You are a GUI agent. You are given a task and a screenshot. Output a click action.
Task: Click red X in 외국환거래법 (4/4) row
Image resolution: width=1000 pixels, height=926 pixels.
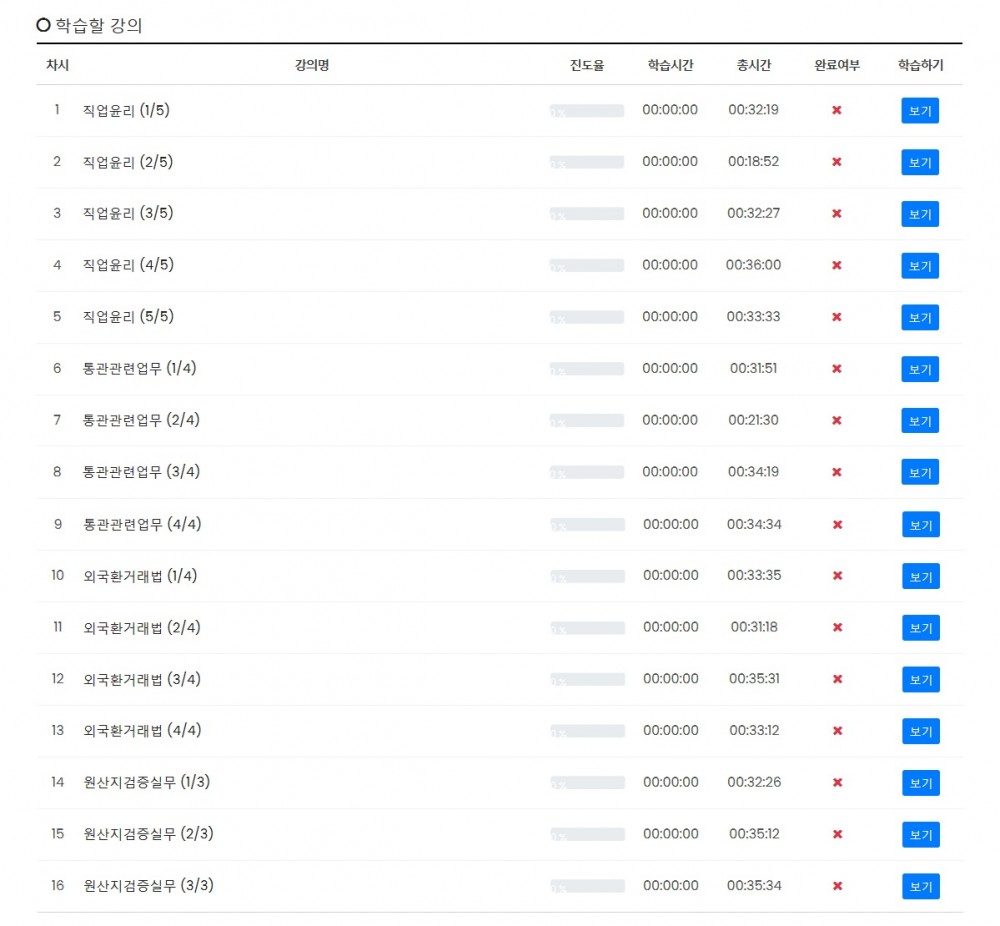point(837,731)
